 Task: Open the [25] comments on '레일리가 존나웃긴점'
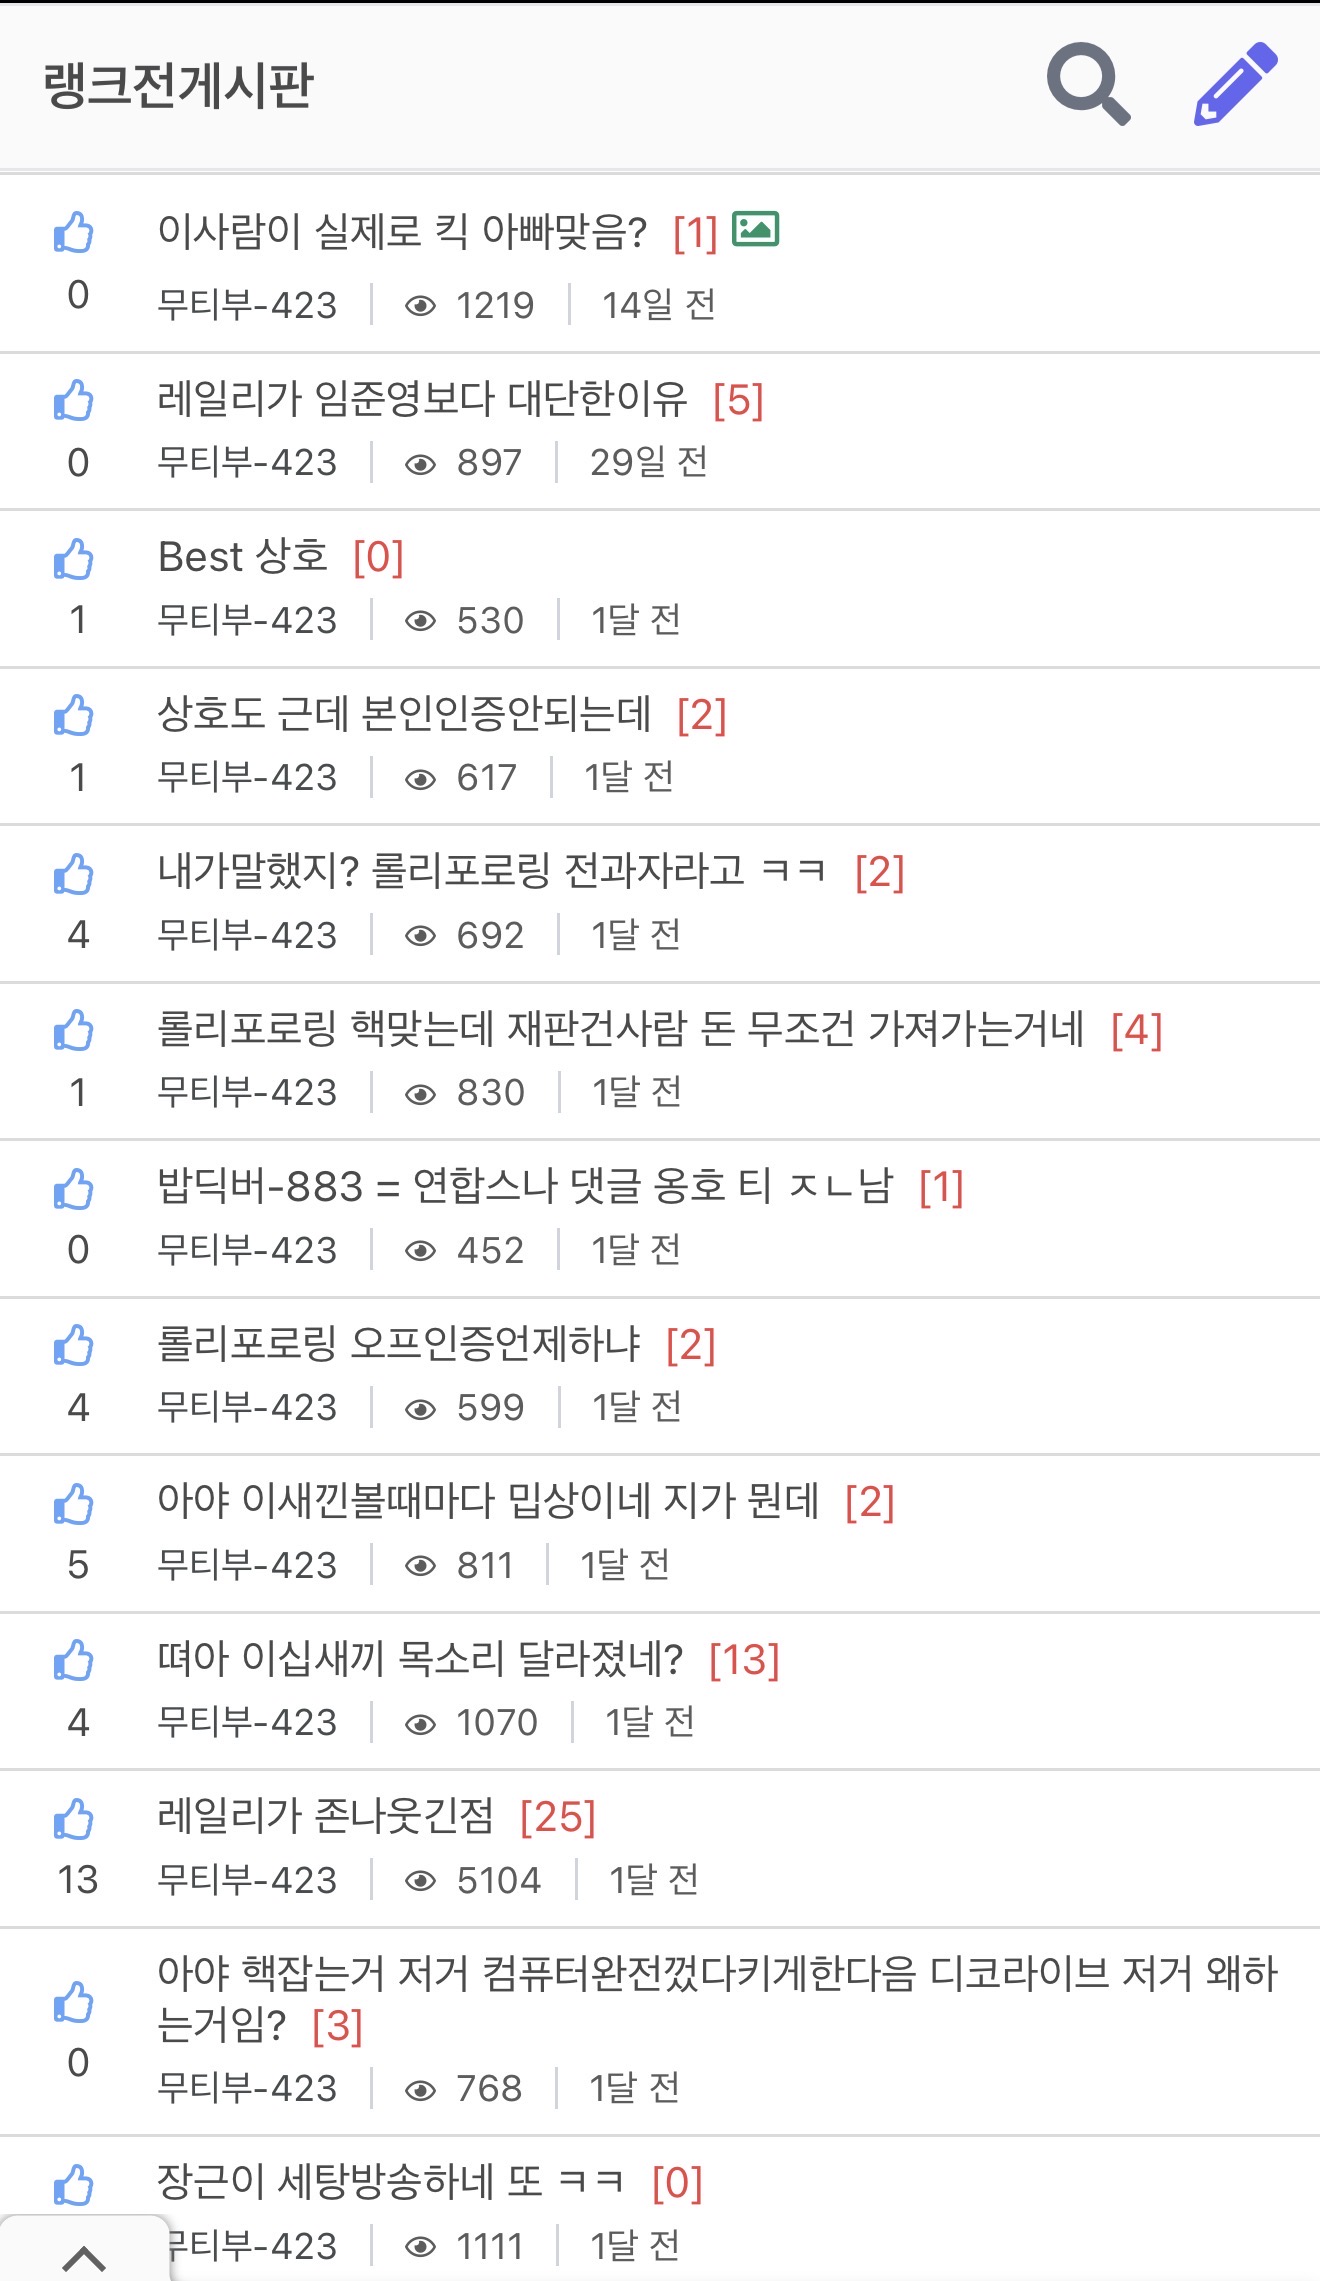pyautogui.click(x=557, y=1817)
